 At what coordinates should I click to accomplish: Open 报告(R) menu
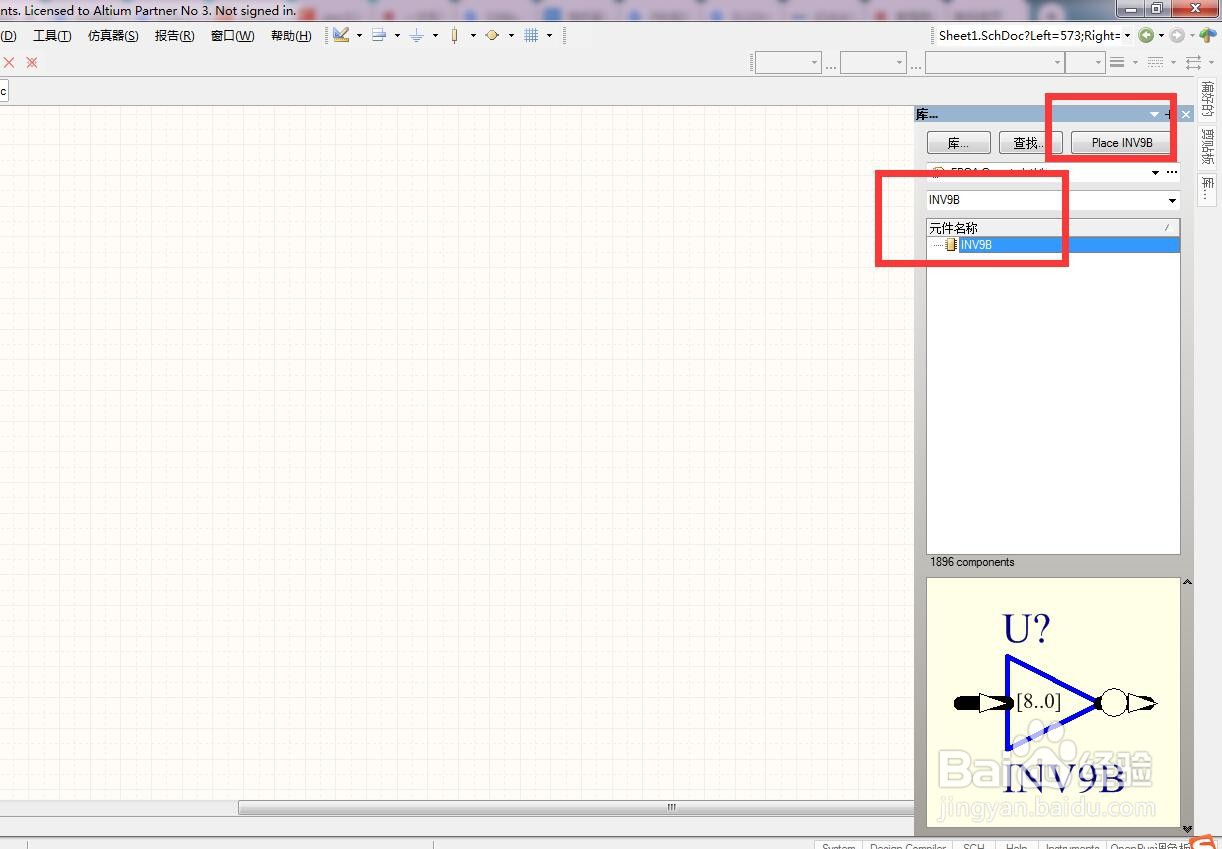coord(174,35)
